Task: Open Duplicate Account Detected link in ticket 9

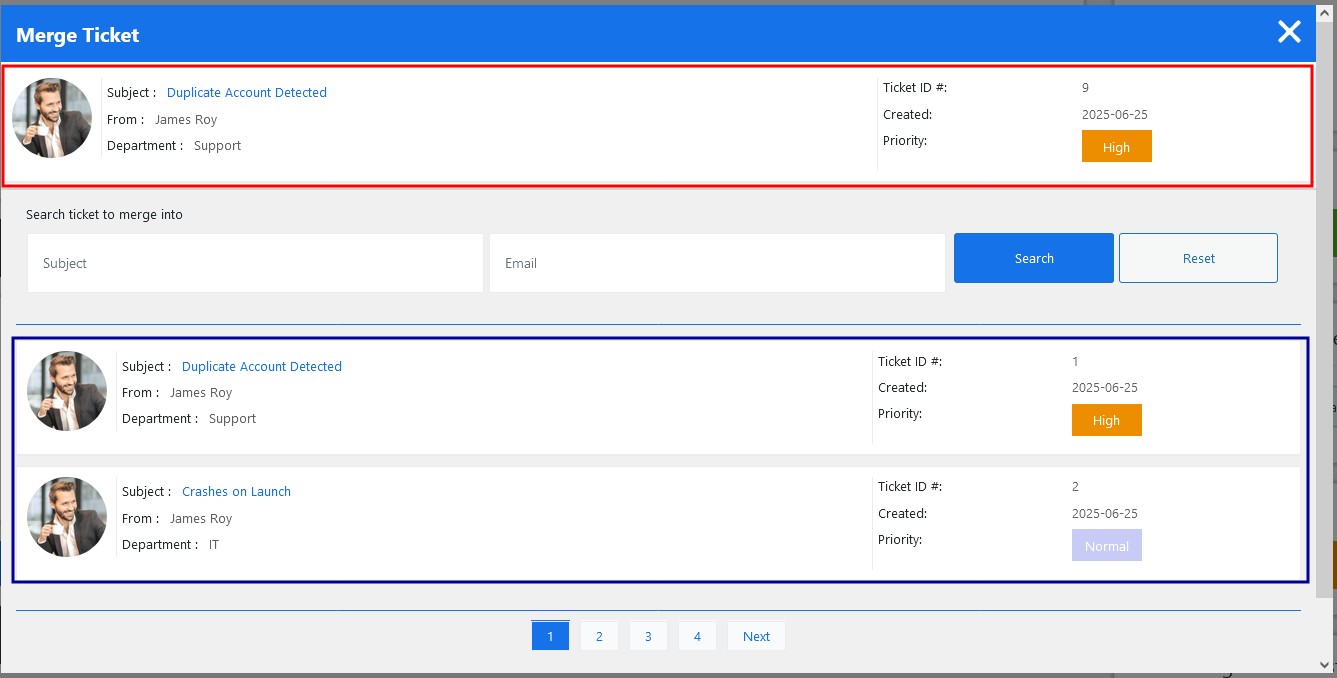Action: tap(246, 93)
